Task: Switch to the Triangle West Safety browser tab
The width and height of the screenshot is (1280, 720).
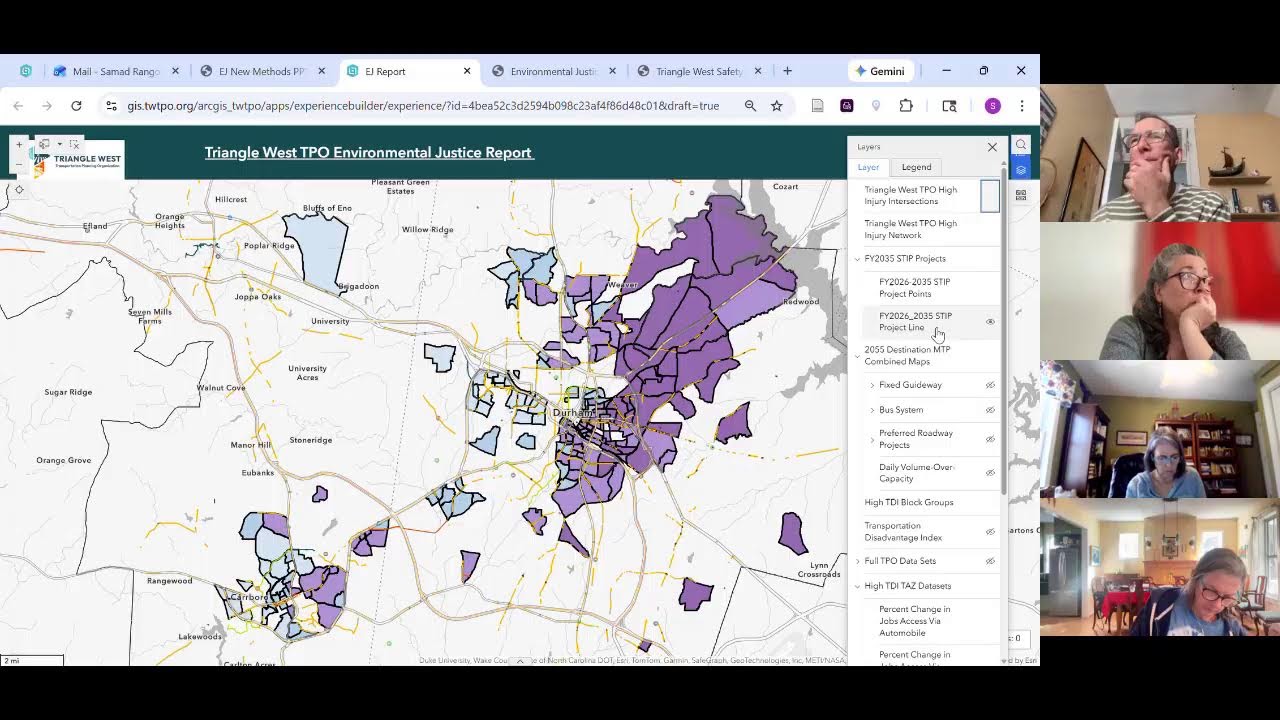Action: pos(698,71)
